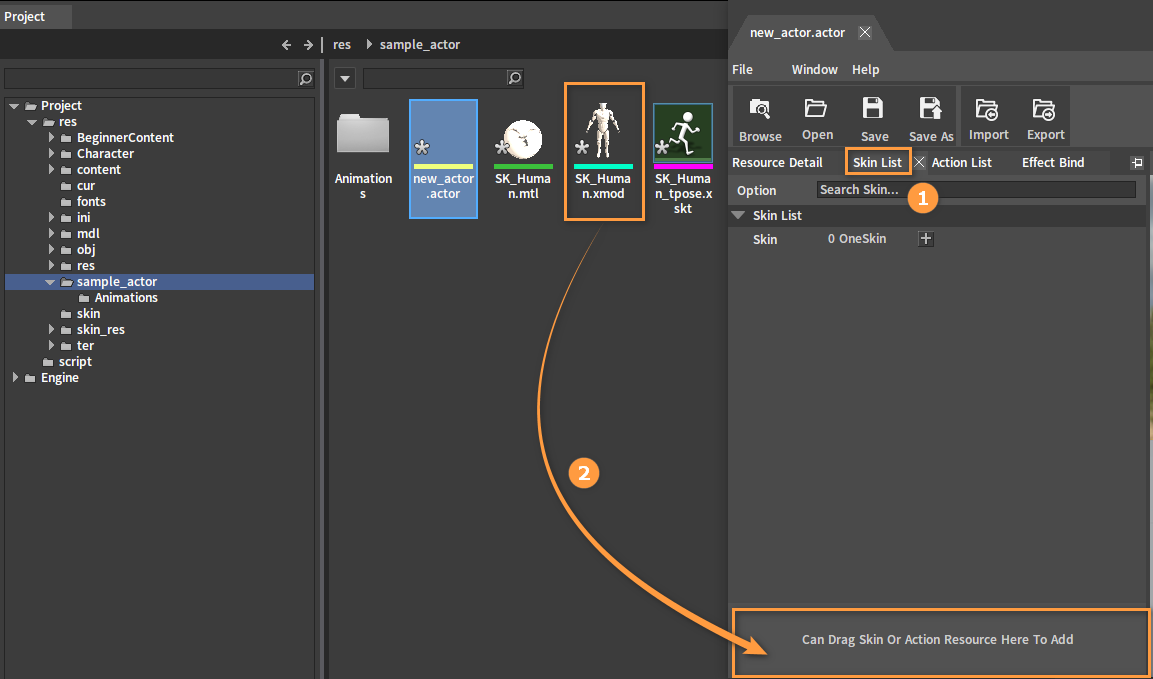Activate the new_actor.actor editor tab
This screenshot has width=1153, height=679.
(x=797, y=32)
